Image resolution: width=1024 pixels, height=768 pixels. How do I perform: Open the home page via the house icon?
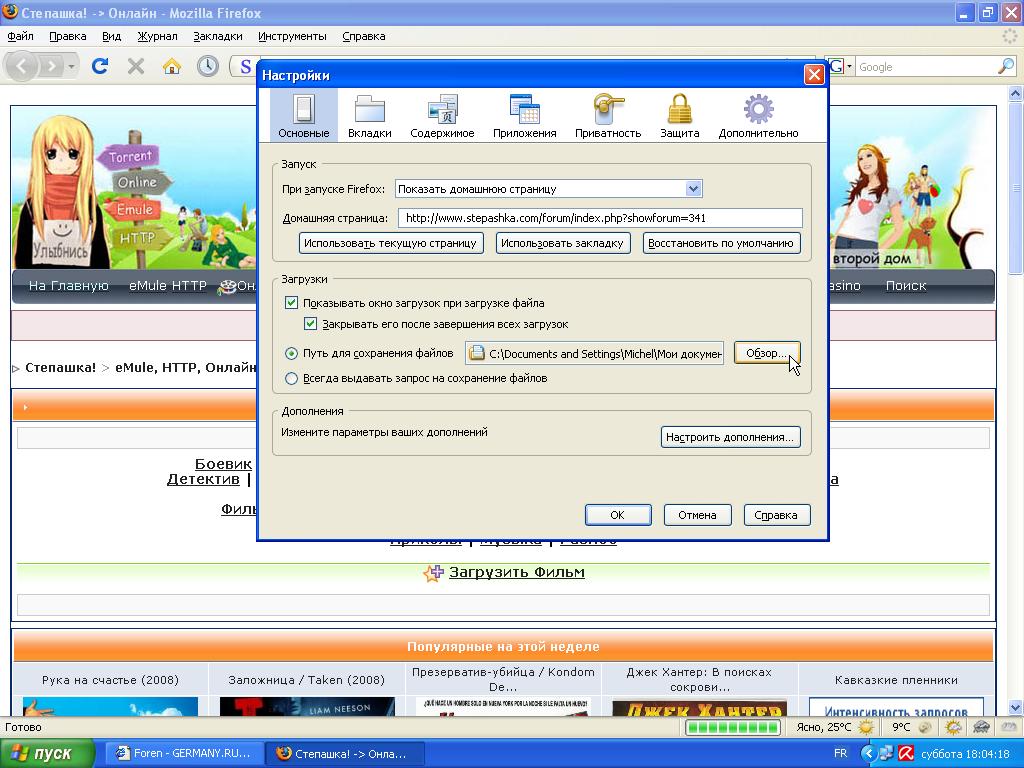pos(172,66)
